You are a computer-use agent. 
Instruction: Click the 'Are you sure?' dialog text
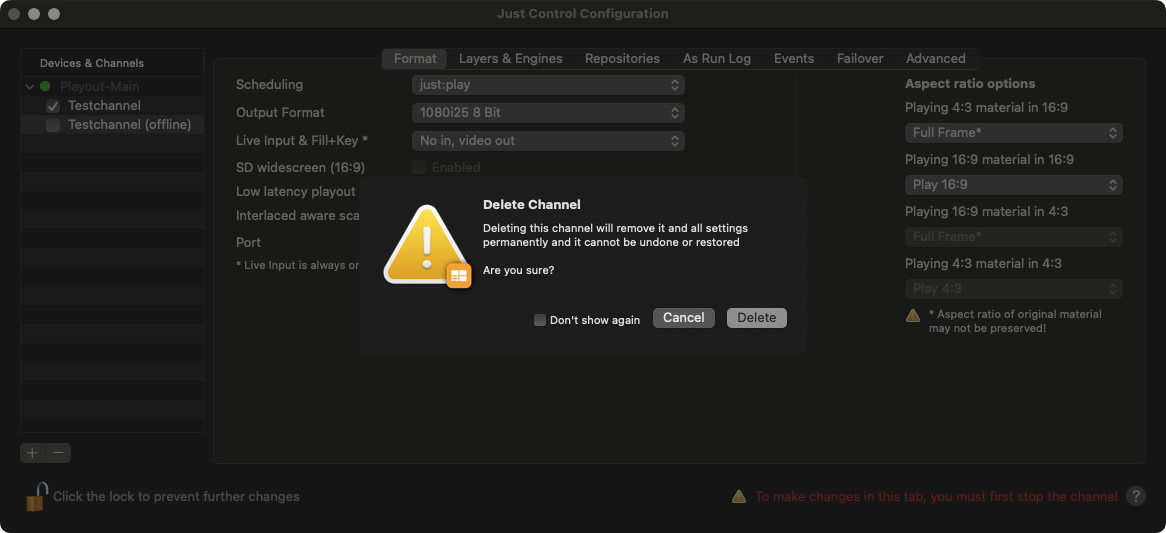tap(518, 271)
